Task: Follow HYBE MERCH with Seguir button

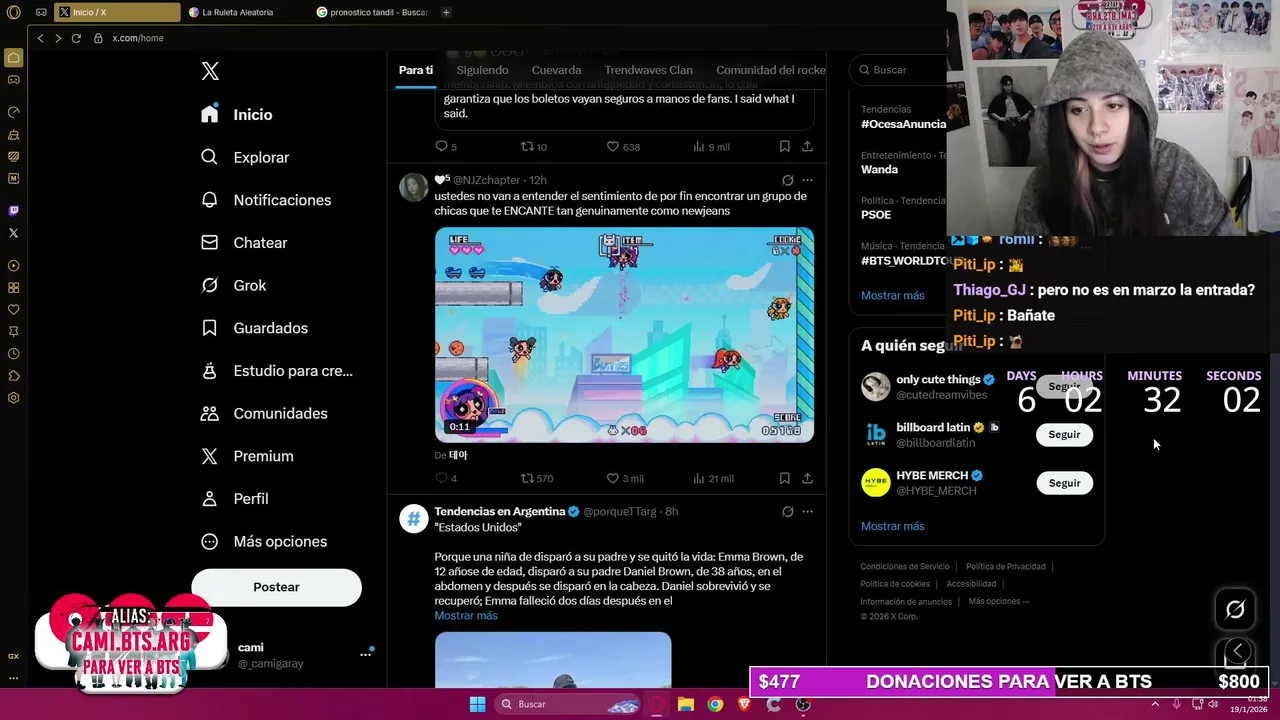Action: coord(1064,483)
